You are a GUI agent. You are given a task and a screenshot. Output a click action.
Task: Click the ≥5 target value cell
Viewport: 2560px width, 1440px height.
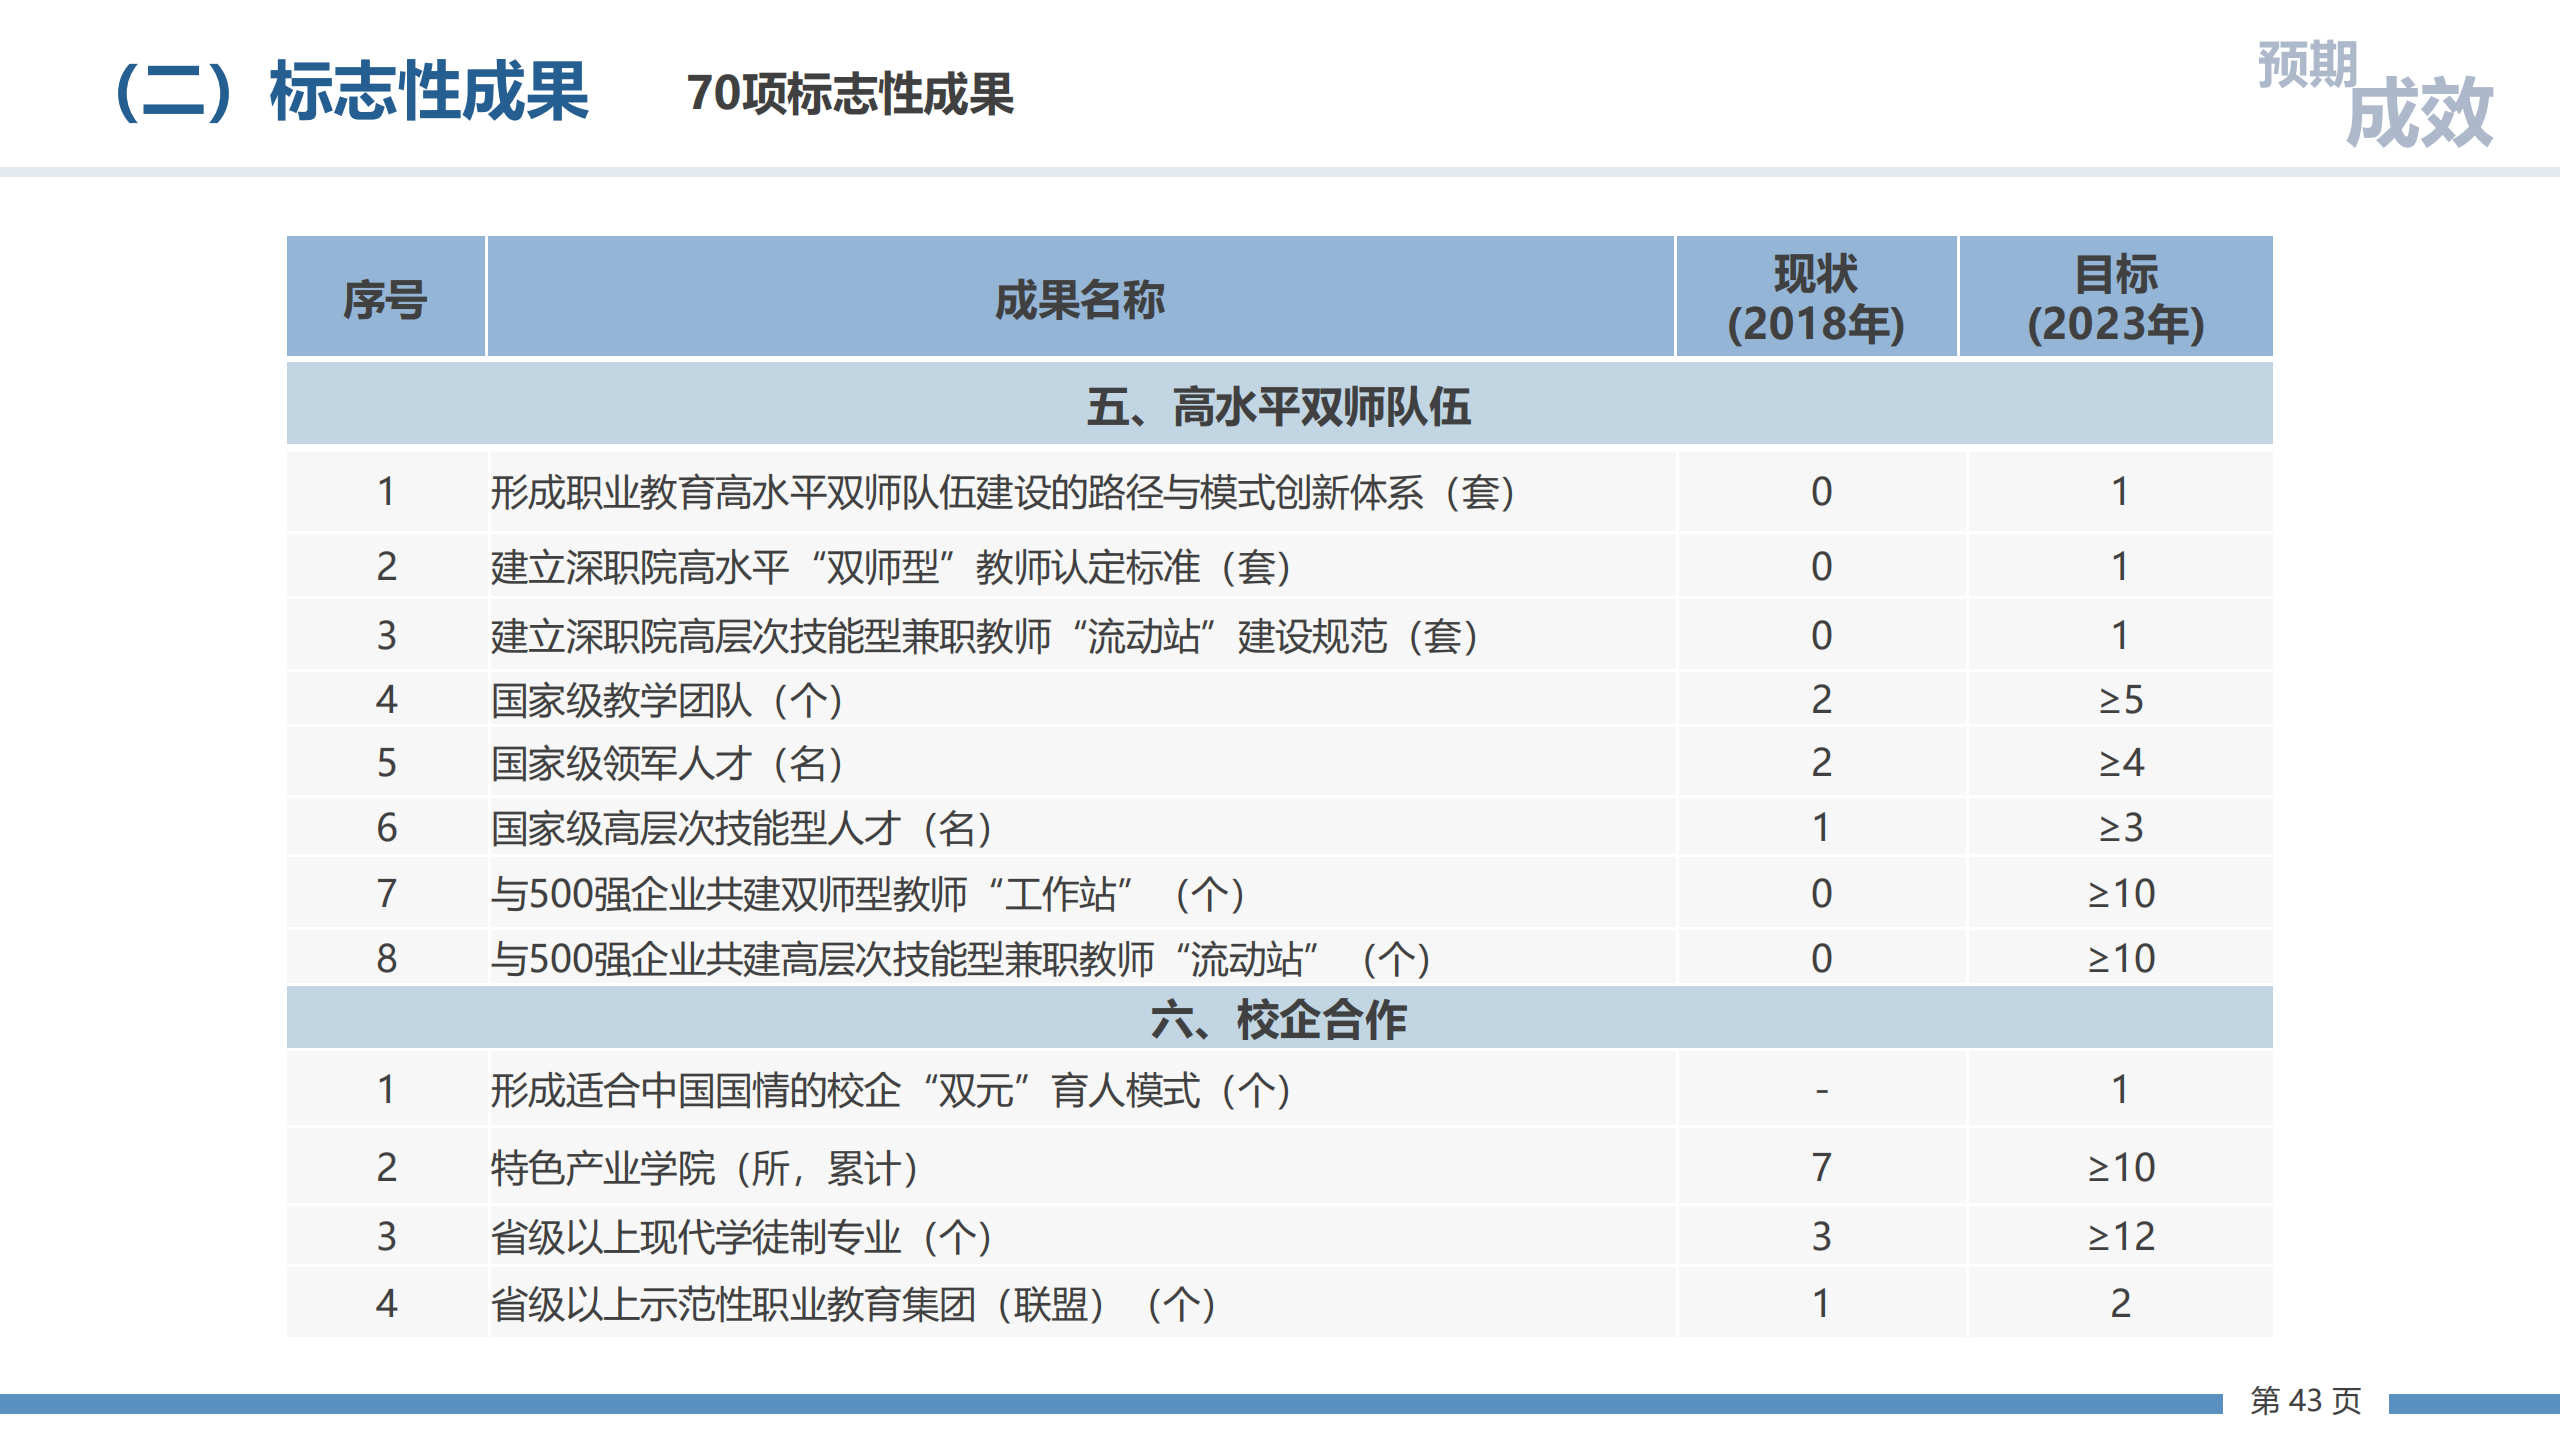click(2120, 700)
